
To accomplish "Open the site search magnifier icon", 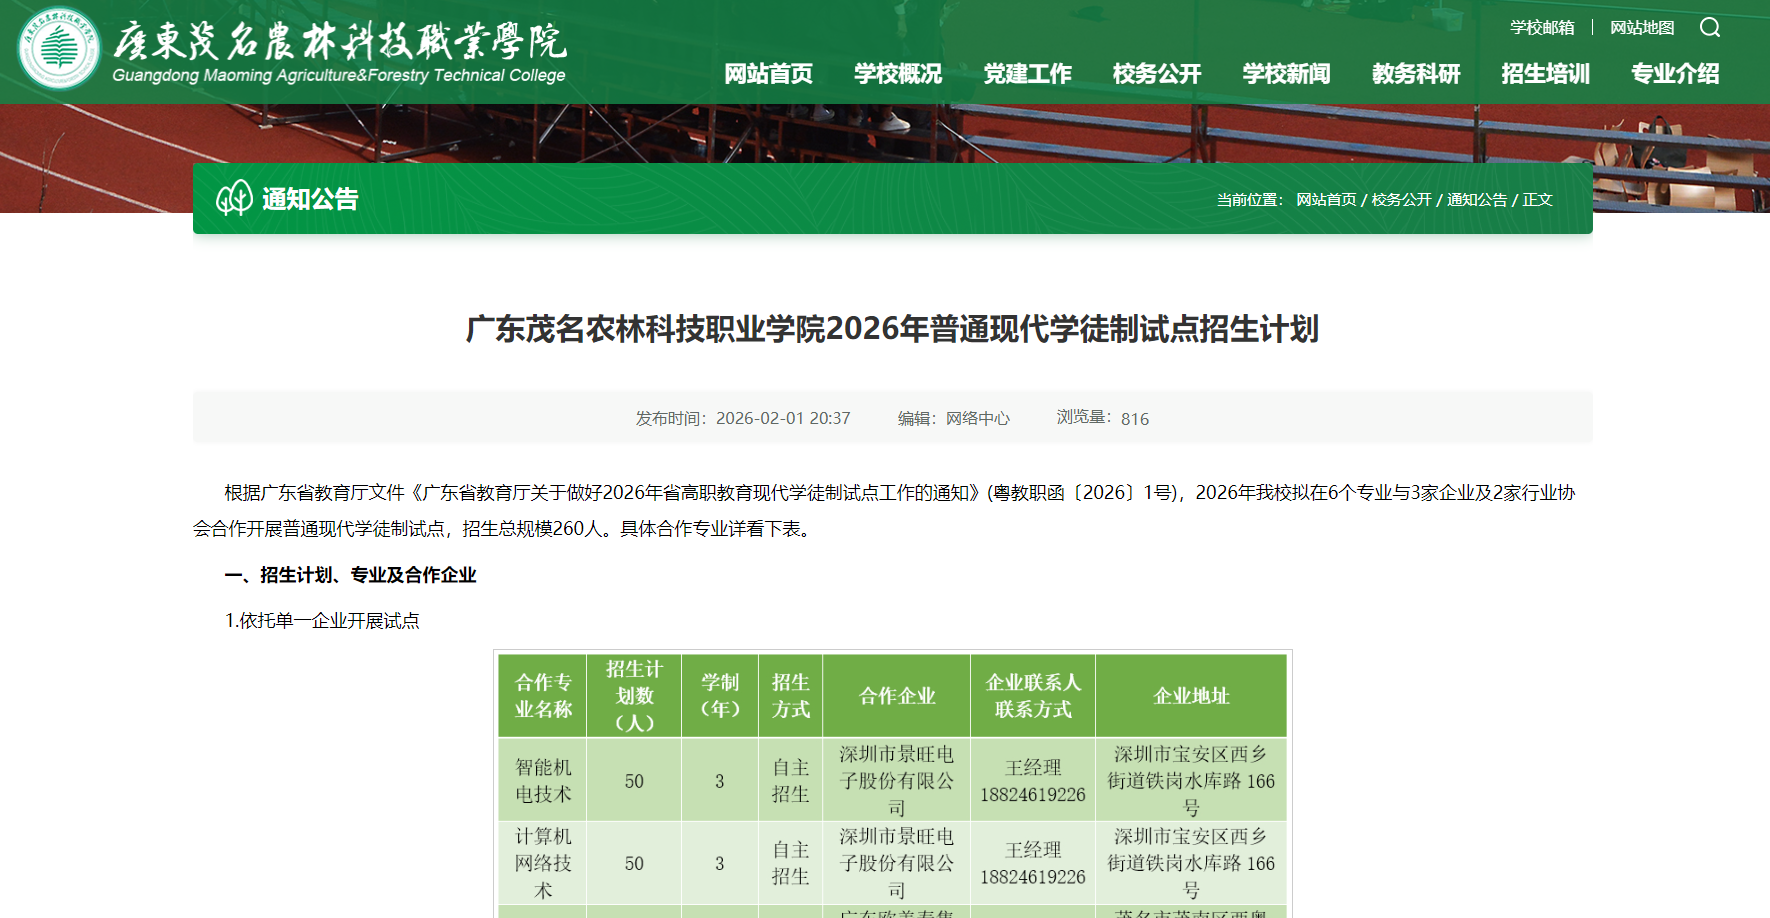I will click(x=1710, y=28).
